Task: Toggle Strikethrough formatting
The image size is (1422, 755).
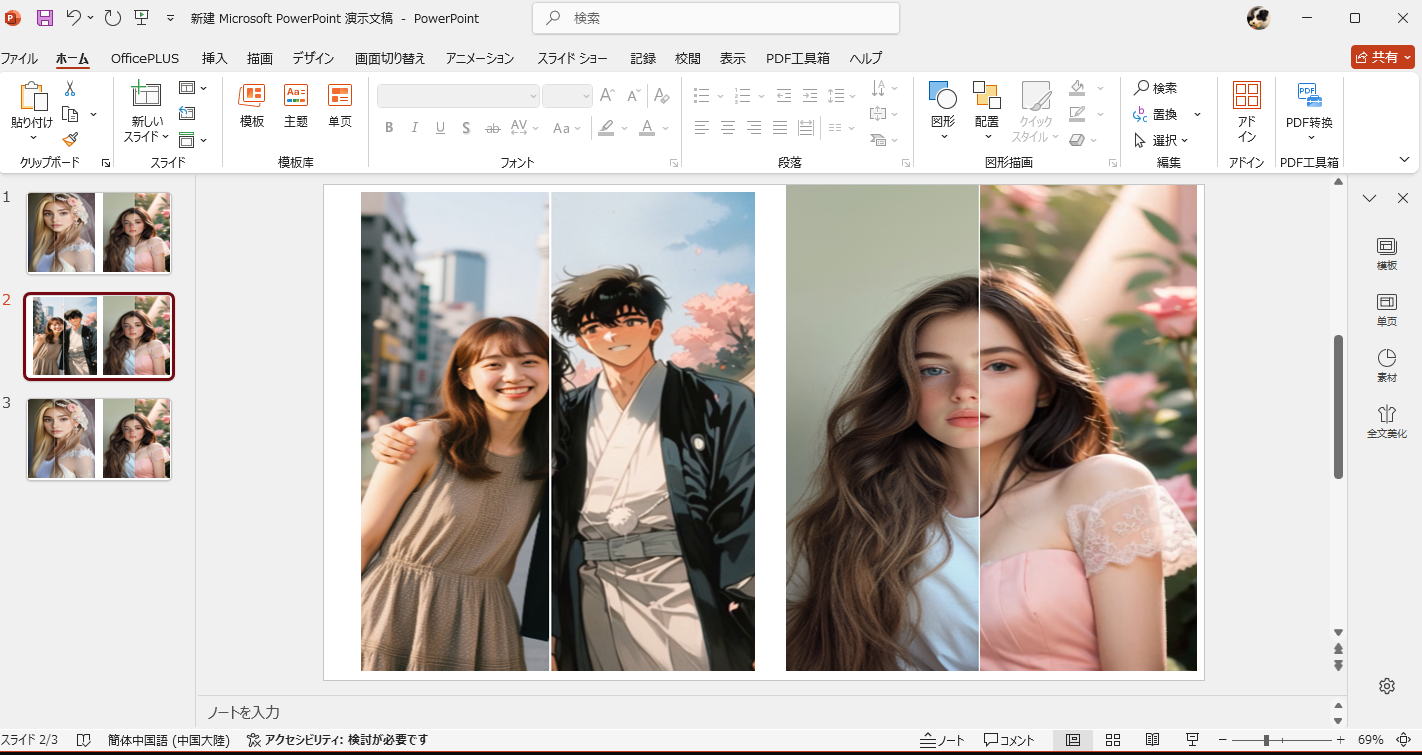Action: 492,128
